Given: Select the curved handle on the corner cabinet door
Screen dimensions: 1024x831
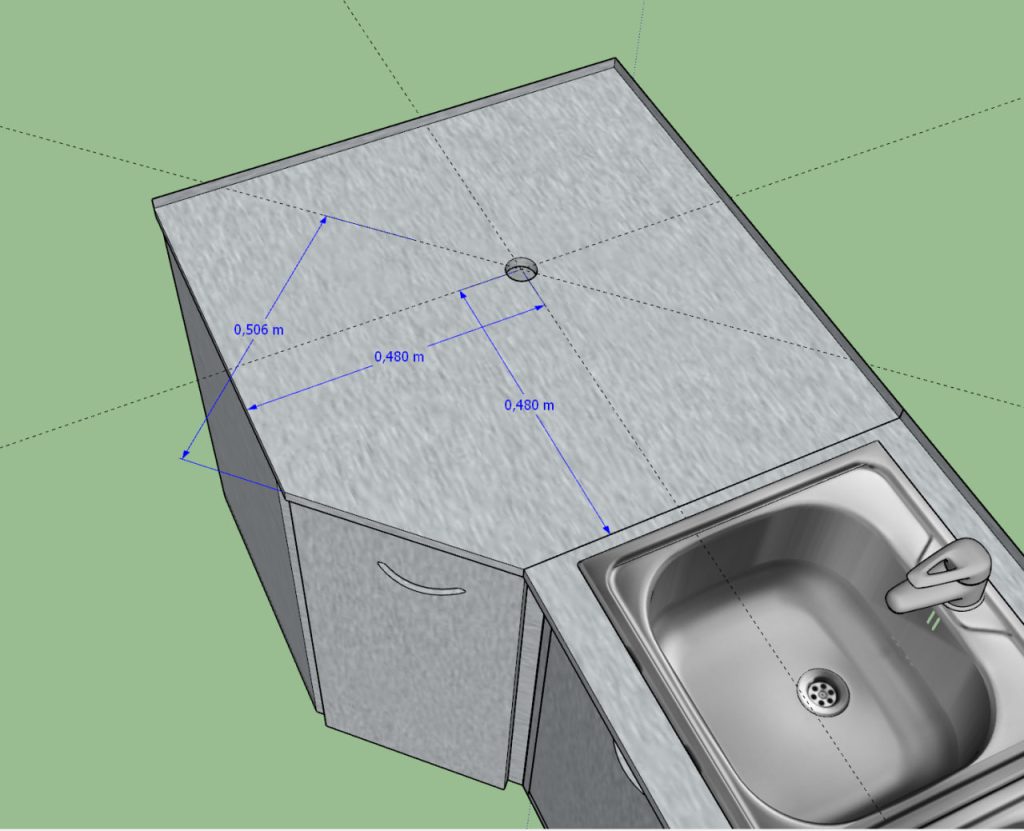Looking at the screenshot, I should (421, 581).
